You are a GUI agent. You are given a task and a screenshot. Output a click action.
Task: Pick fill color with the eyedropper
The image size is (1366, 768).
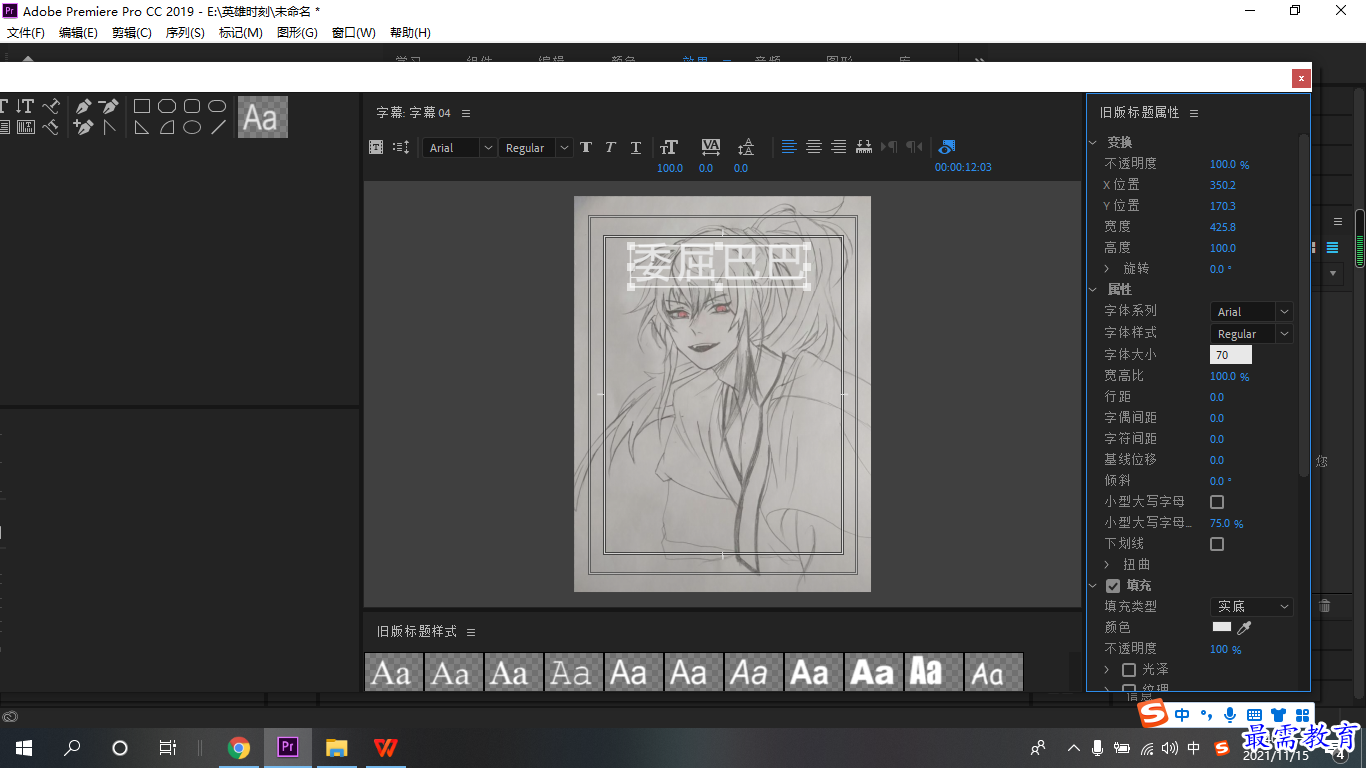[x=1244, y=628]
